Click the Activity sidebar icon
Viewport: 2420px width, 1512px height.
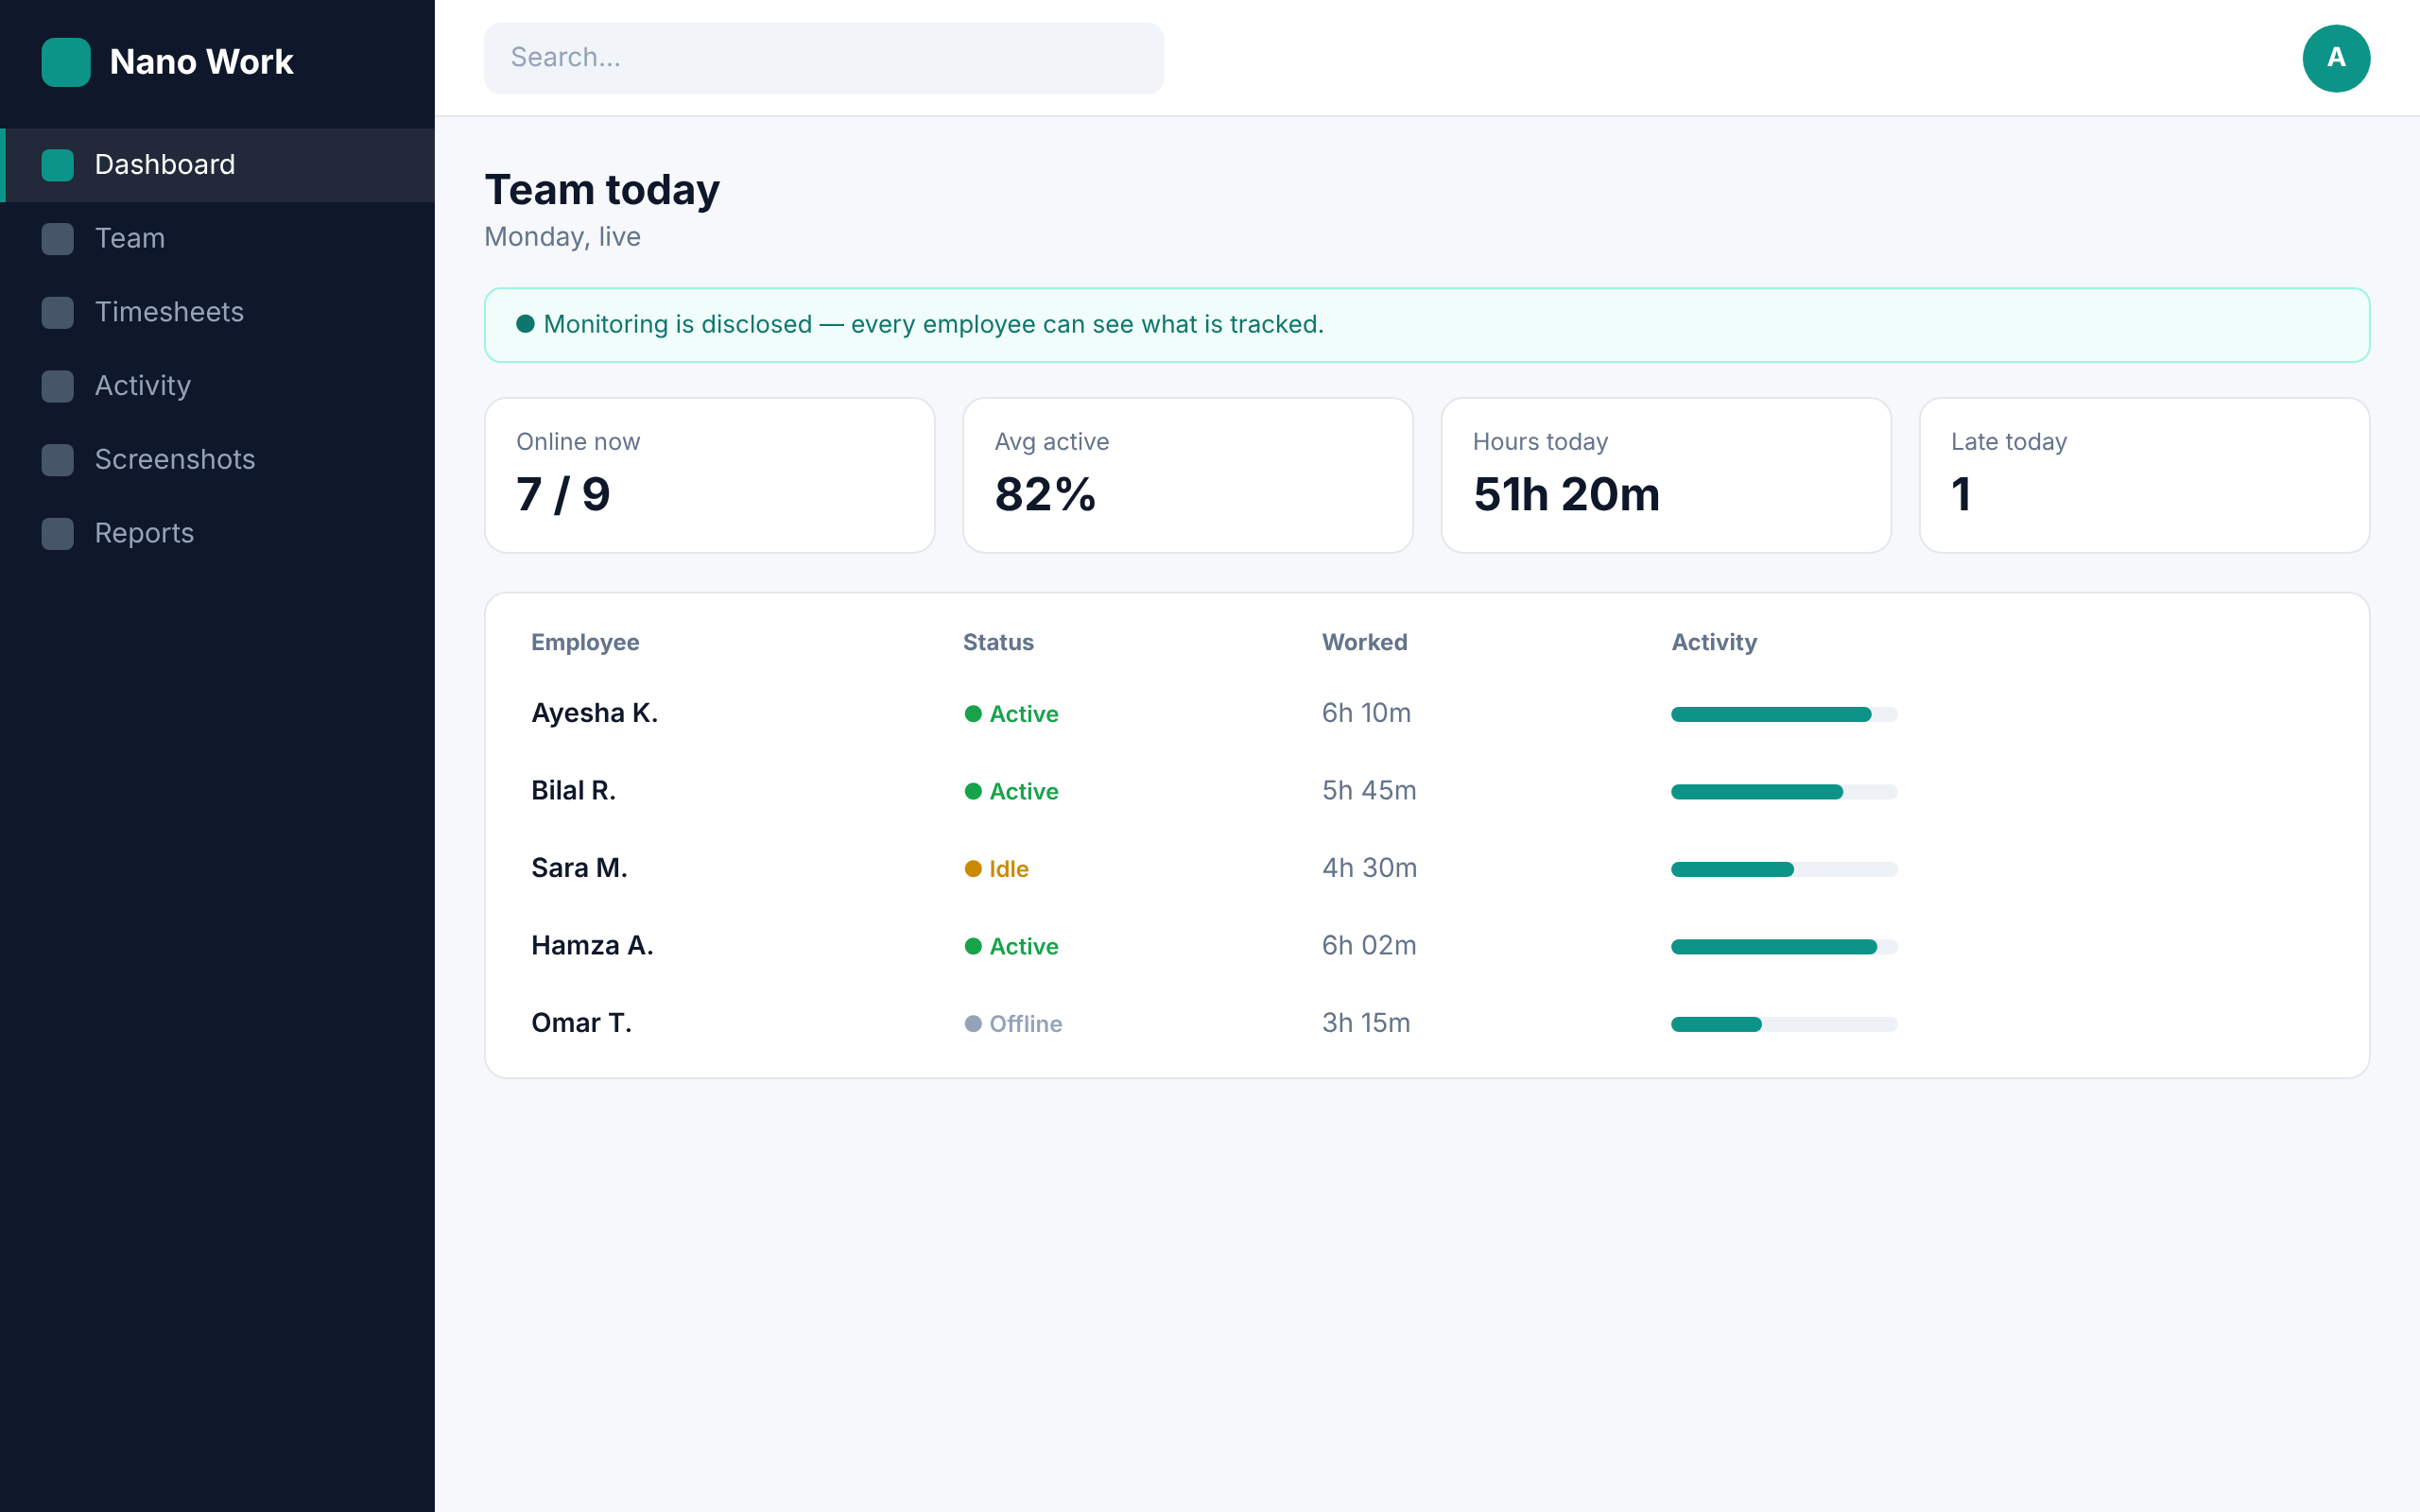58,386
